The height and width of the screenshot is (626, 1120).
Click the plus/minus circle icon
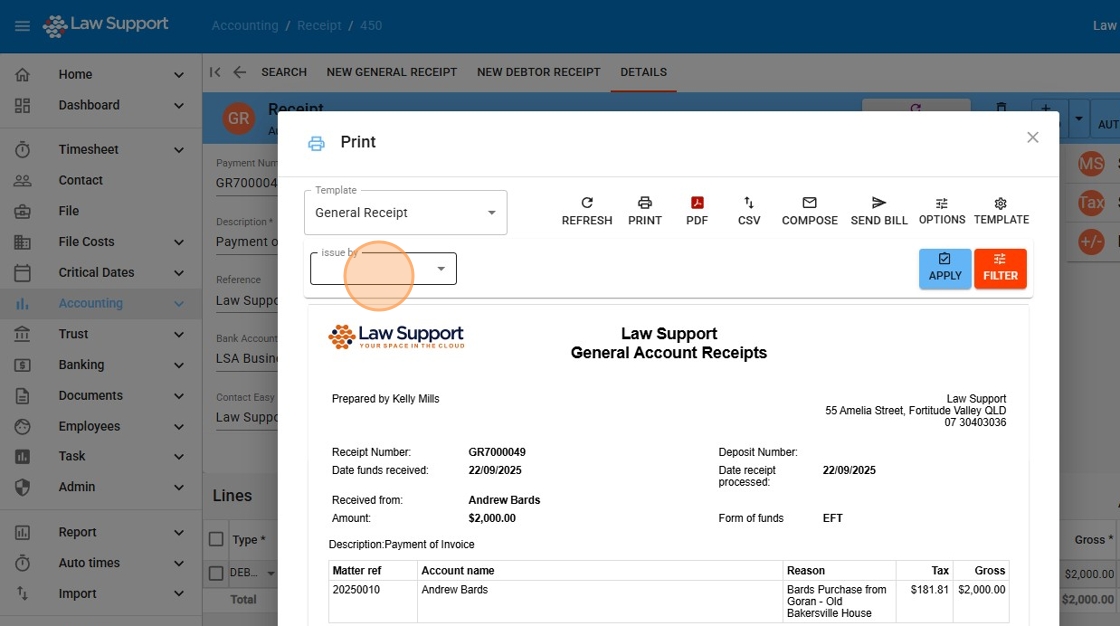(x=1091, y=242)
